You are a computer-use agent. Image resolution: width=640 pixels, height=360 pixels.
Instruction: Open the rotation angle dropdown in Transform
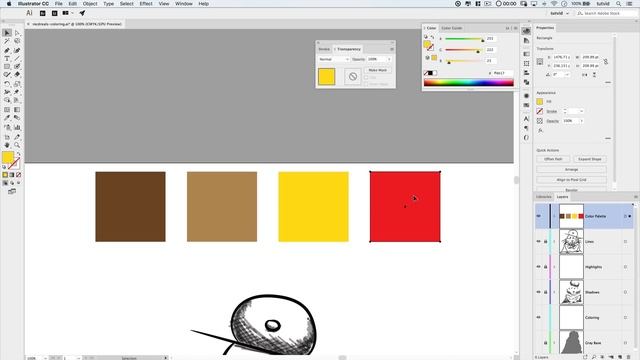[567, 75]
